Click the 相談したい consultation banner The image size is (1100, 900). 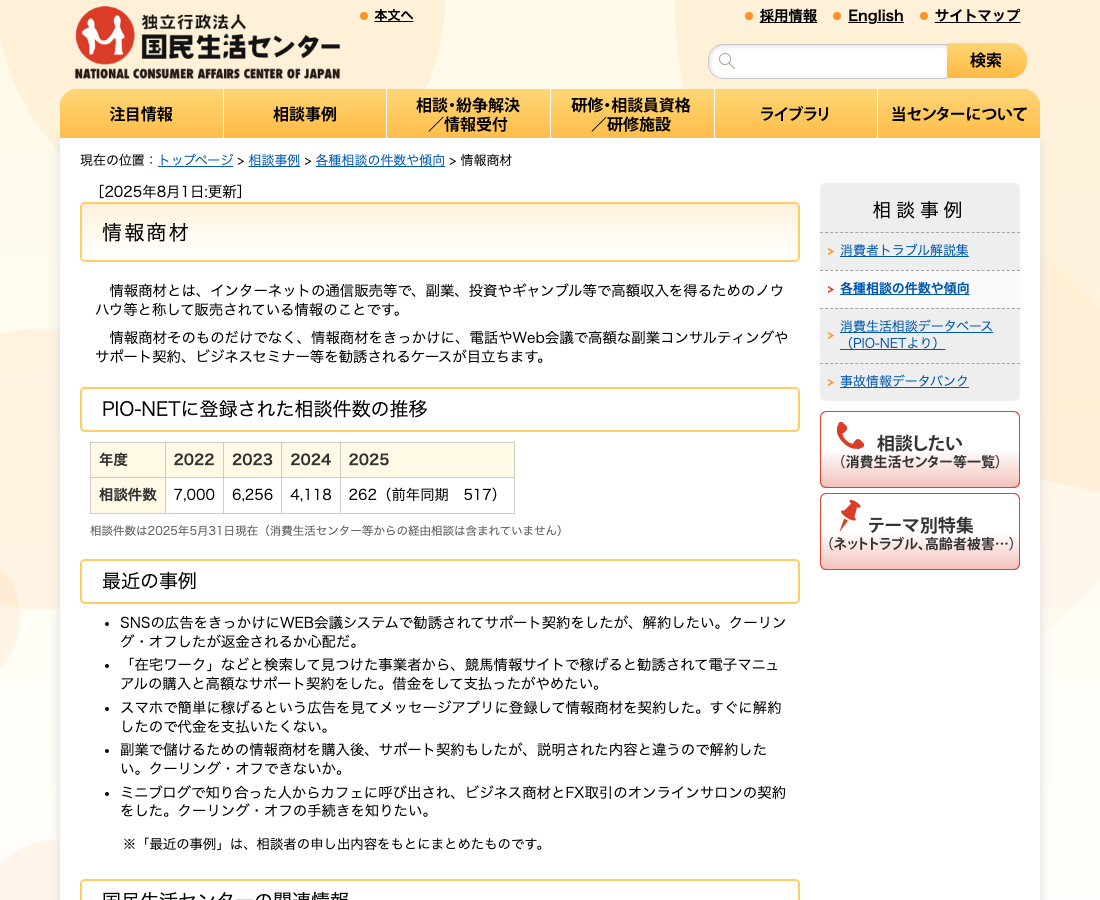pos(920,450)
